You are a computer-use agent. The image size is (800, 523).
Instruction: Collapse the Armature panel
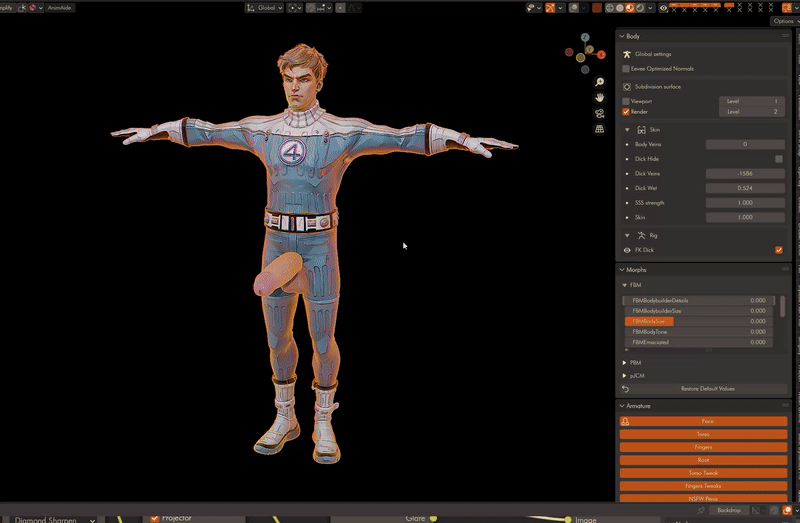click(622, 406)
